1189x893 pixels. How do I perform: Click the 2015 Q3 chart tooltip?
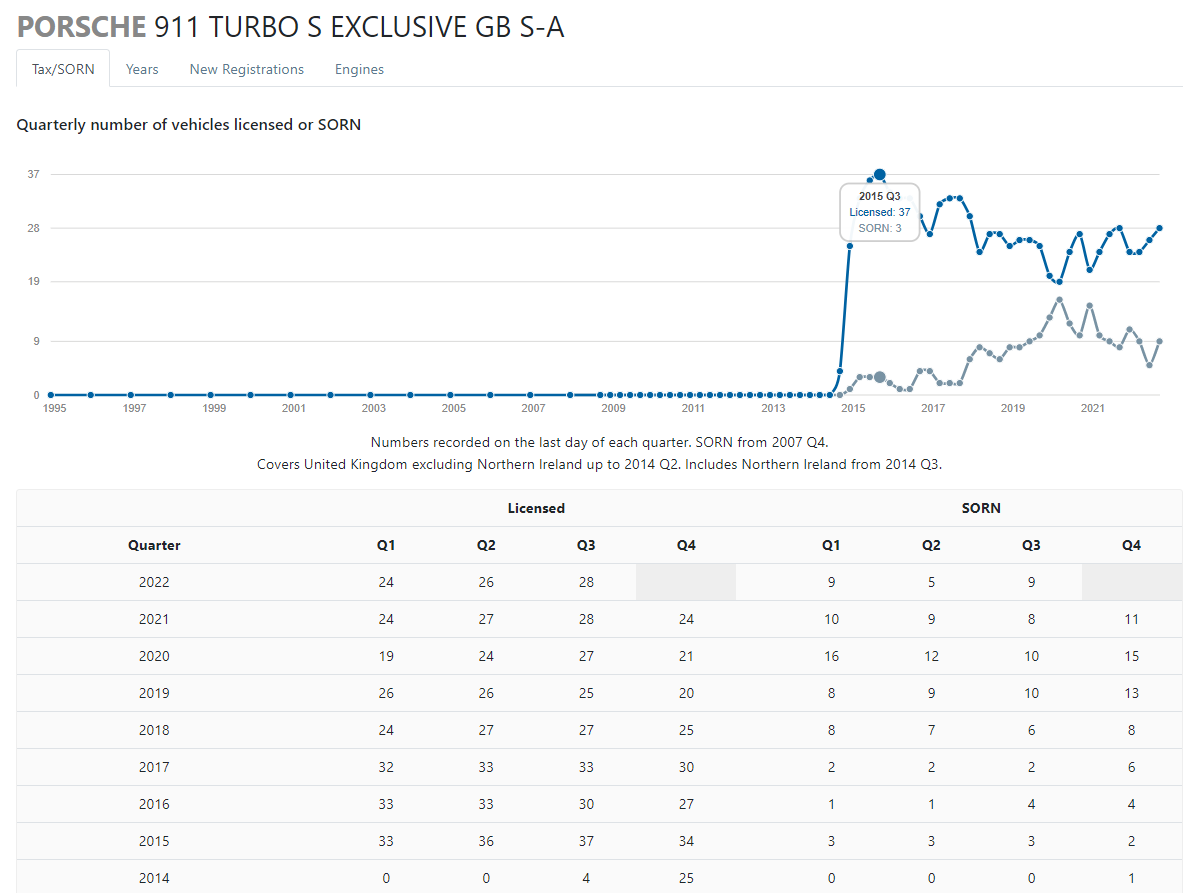pos(880,212)
